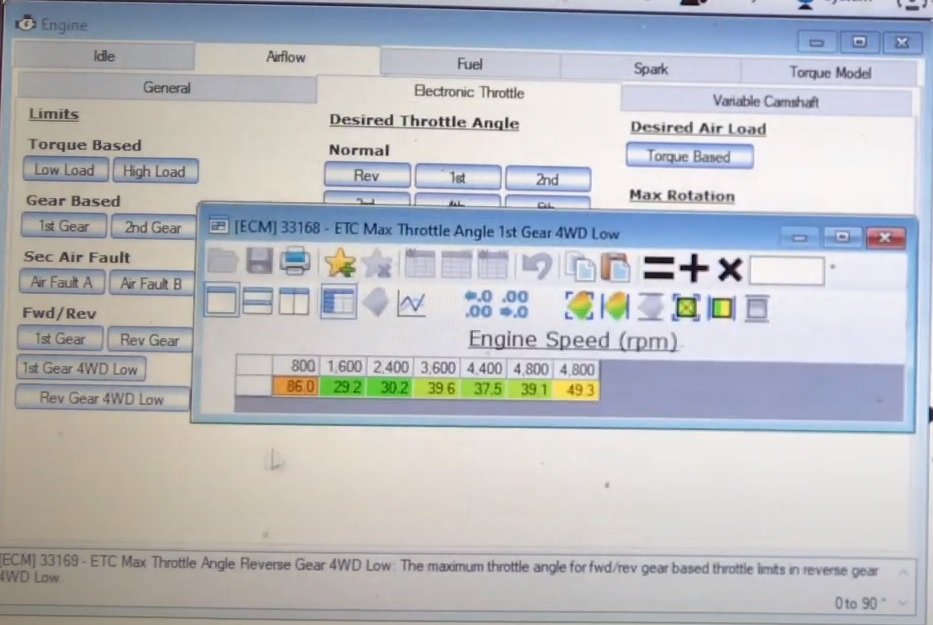Screen dimensions: 933x625
Task: Select the Variable Camshaft sub-tab
Action: [x=766, y=101]
